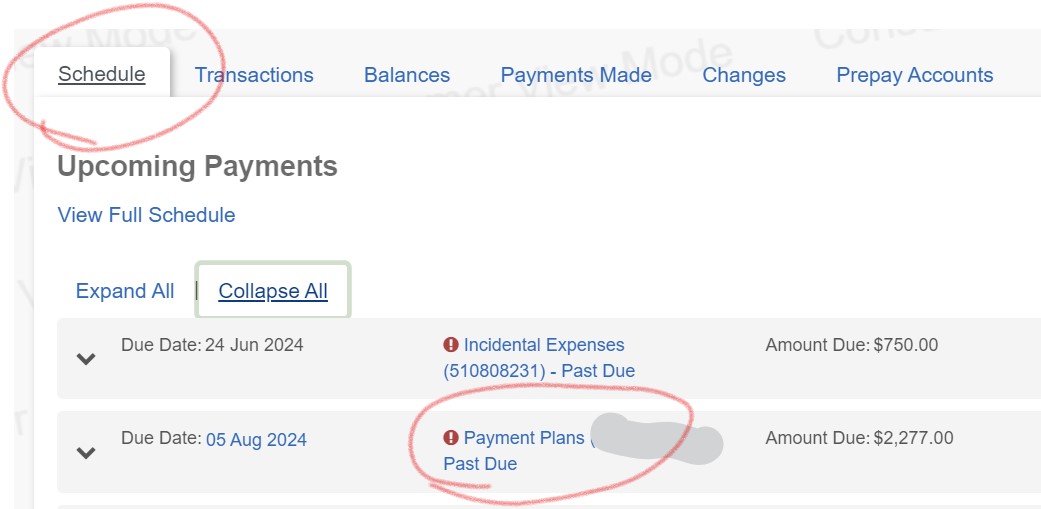Viewport: 1041px width, 509px height.
Task: Click the View Full Schedule link
Action: point(146,215)
